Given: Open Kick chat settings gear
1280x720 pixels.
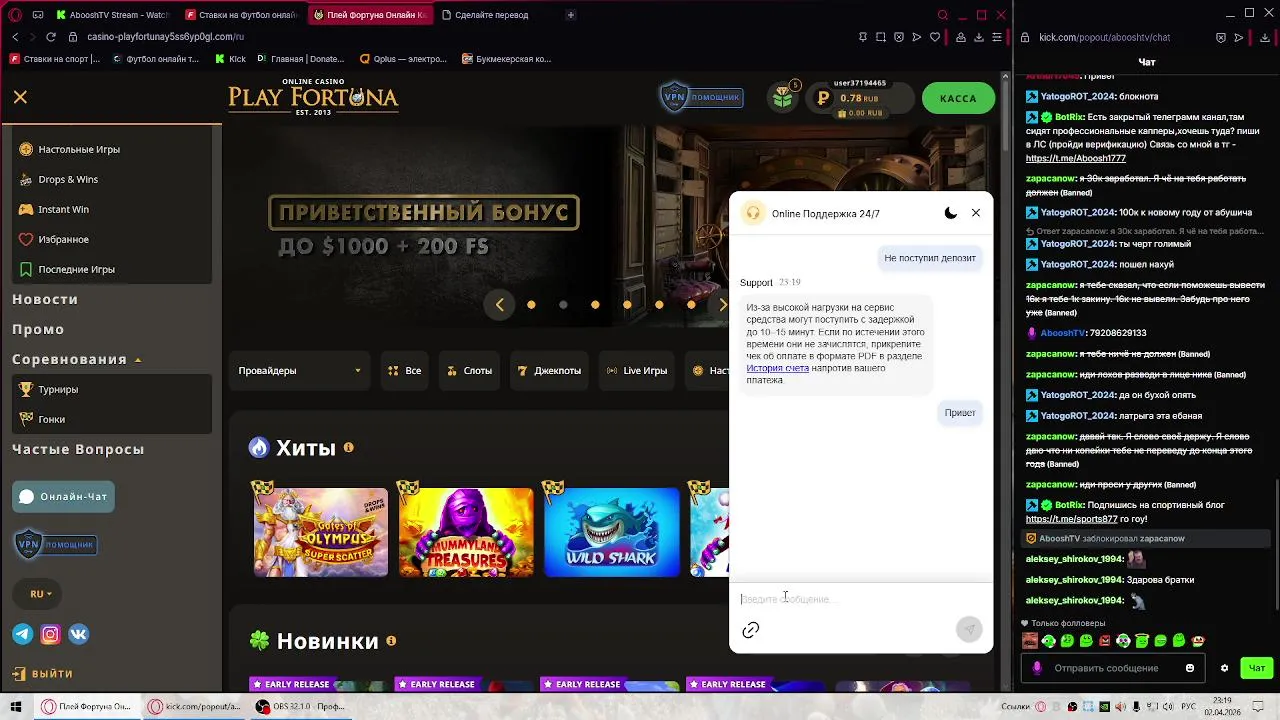Looking at the screenshot, I should [1224, 668].
